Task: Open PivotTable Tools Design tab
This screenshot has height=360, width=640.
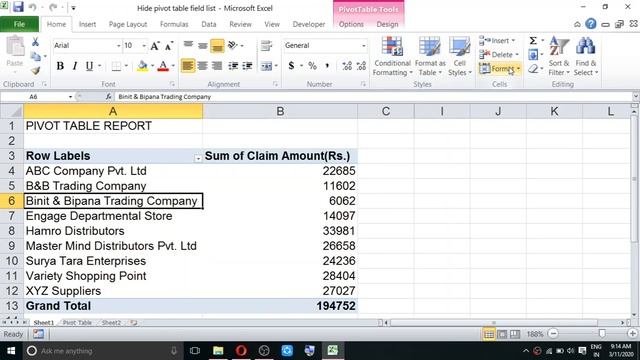Action: tap(387, 24)
